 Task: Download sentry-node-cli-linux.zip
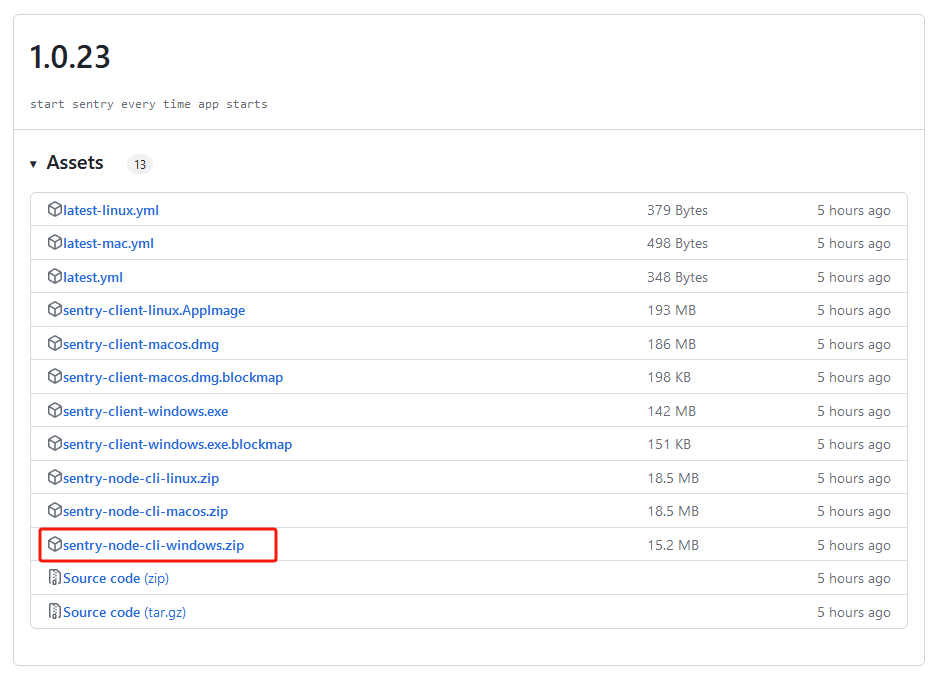click(x=141, y=478)
